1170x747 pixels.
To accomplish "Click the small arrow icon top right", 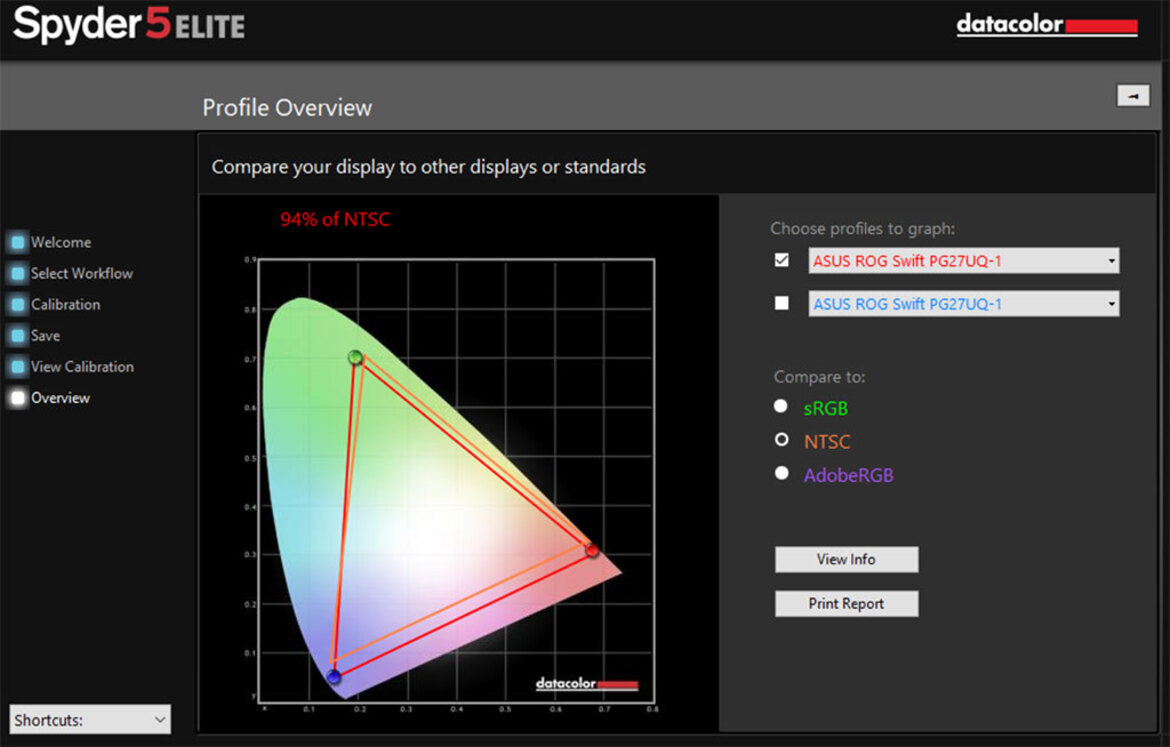I will click(1133, 96).
